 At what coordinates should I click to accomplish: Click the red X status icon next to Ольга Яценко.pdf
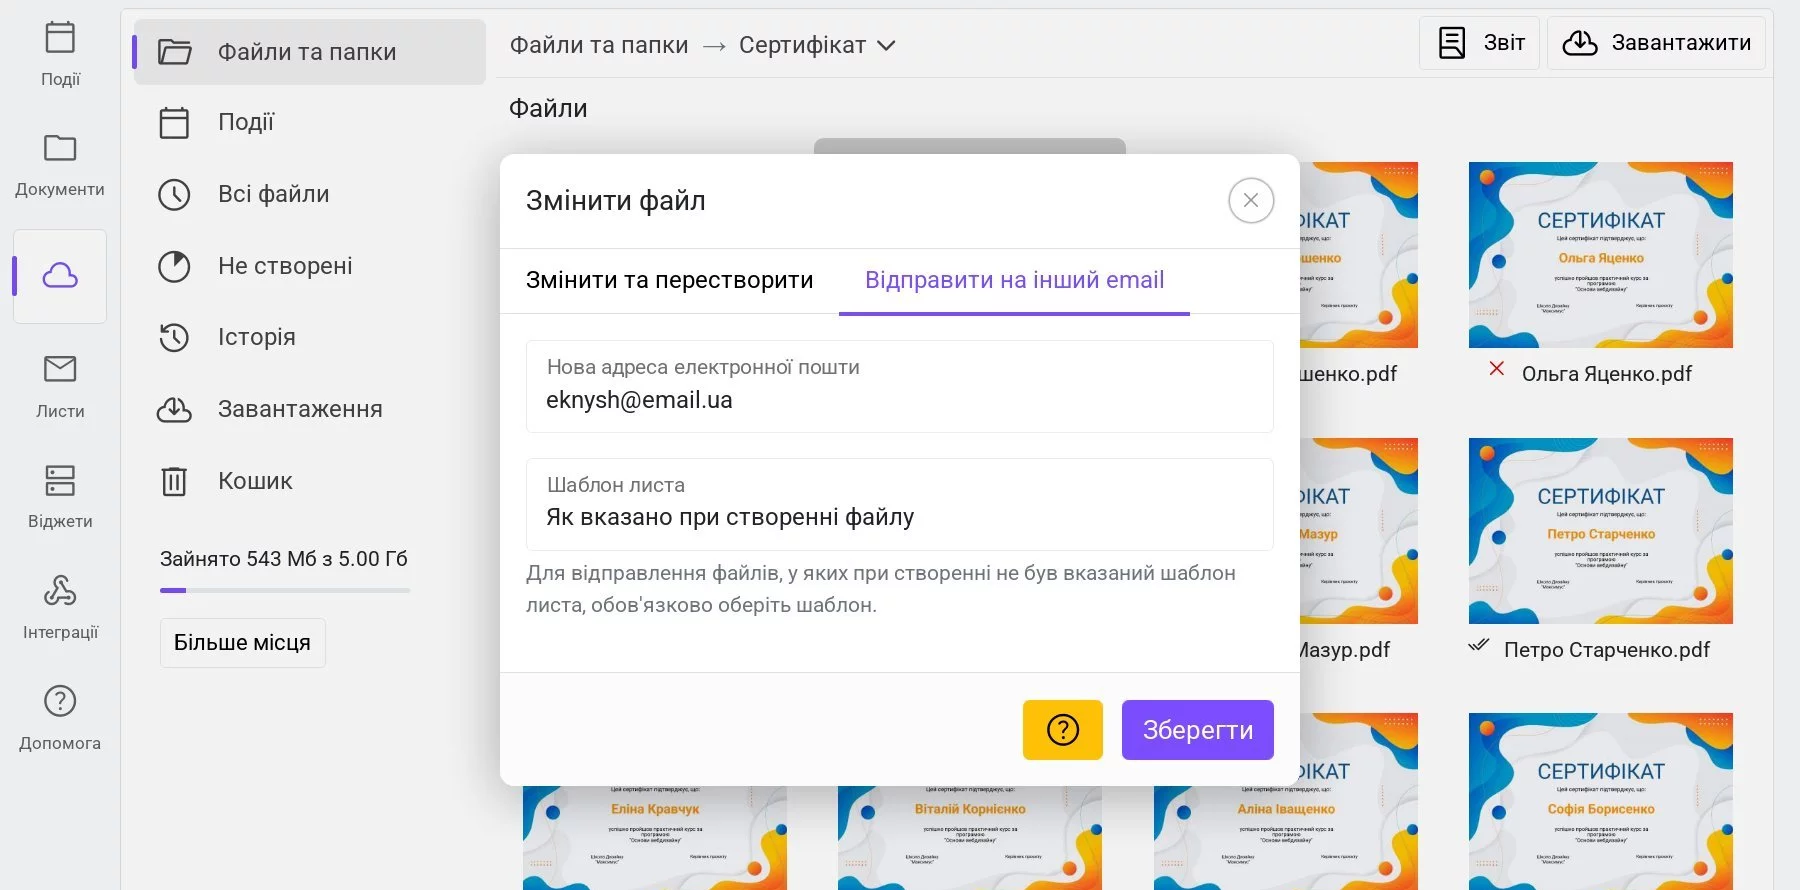(1497, 368)
